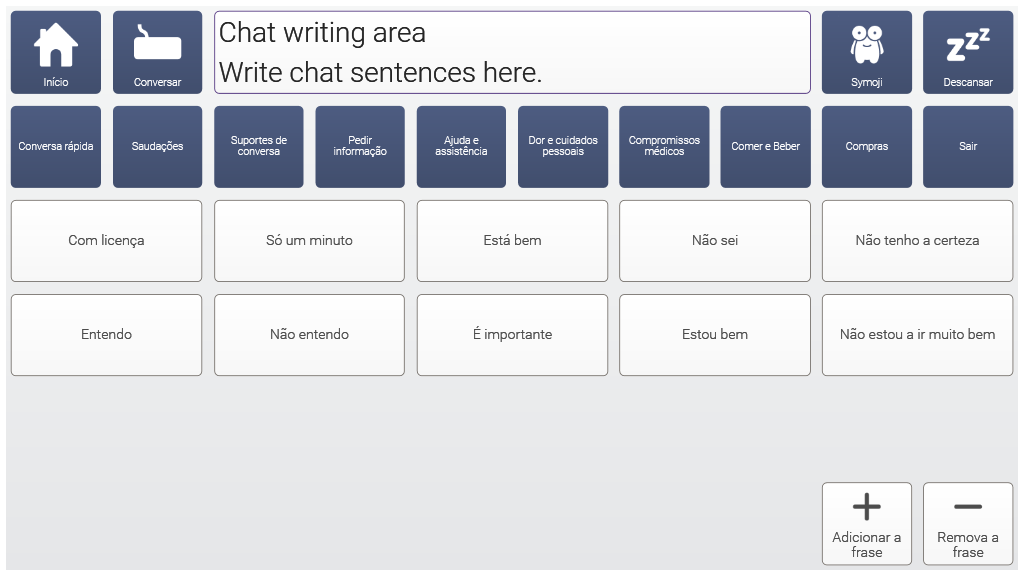Click in the chat writing area
1024x576 pixels.
point(512,52)
